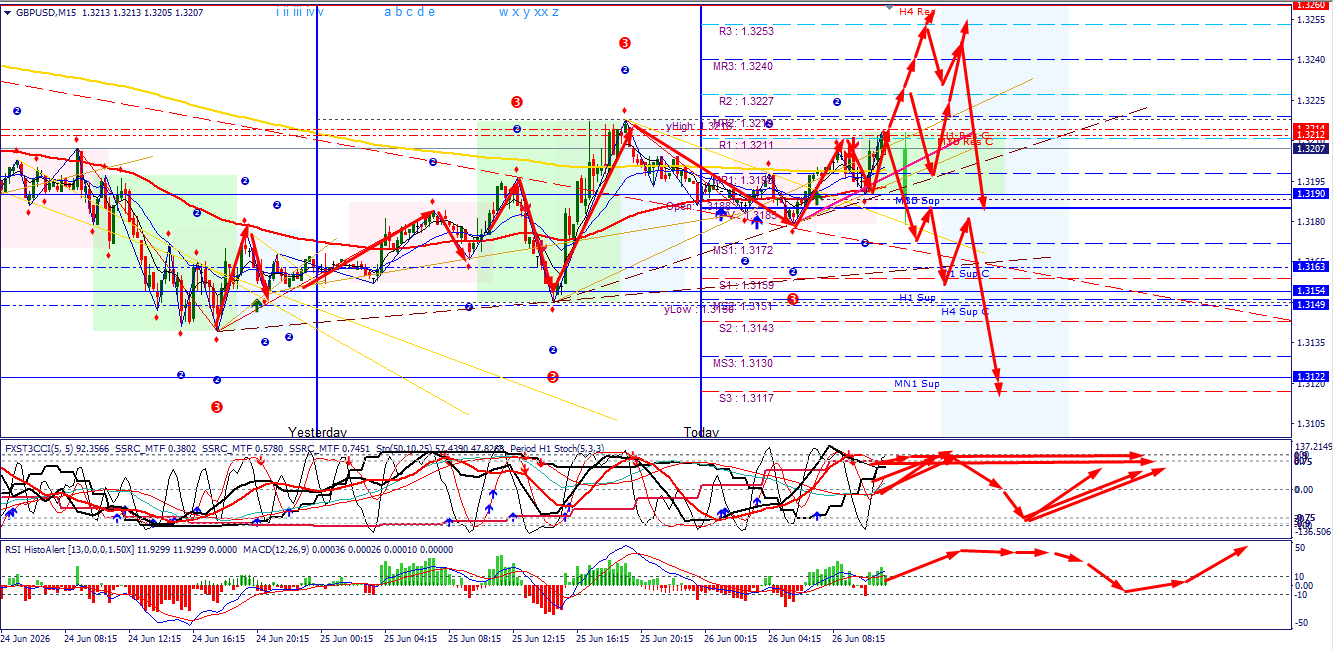The image size is (1333, 650).
Task: Click the 1.3225 price scale value
Action: pos(1312,101)
